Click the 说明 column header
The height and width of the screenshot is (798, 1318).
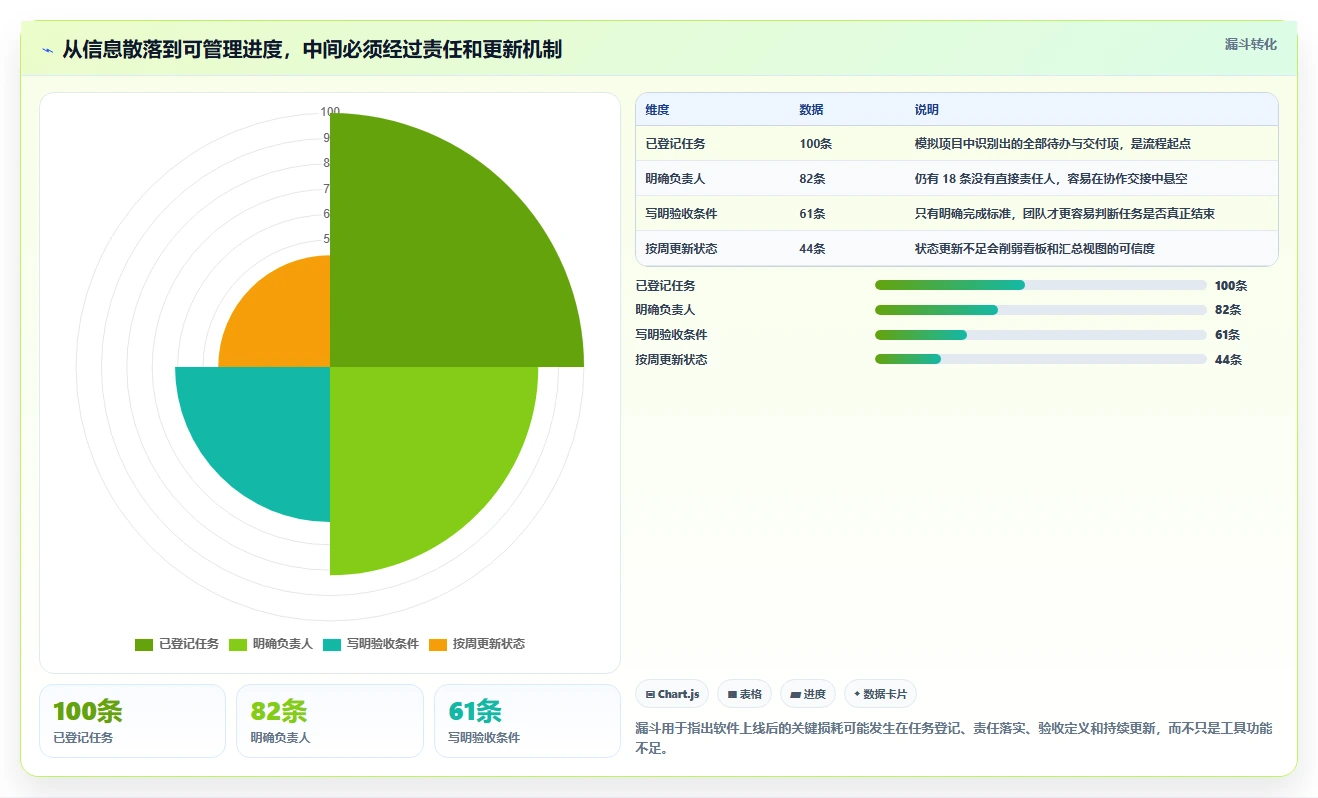tap(926, 110)
